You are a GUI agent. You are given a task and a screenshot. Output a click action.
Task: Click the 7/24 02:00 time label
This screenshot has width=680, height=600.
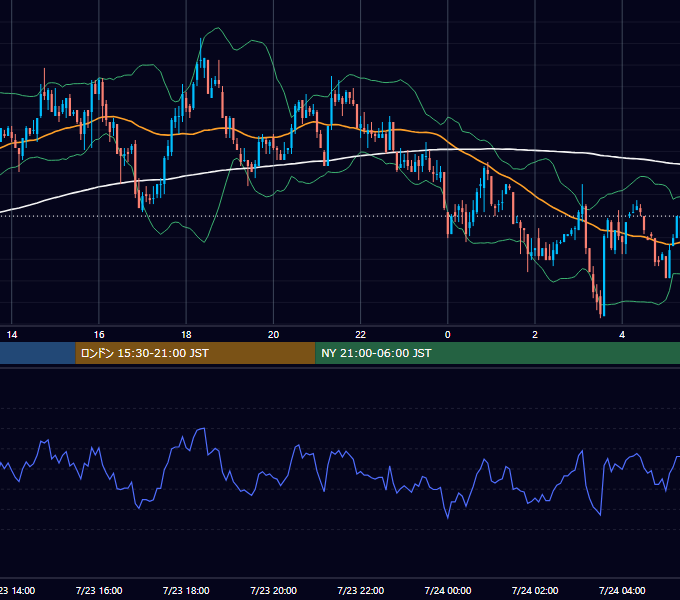(535, 590)
